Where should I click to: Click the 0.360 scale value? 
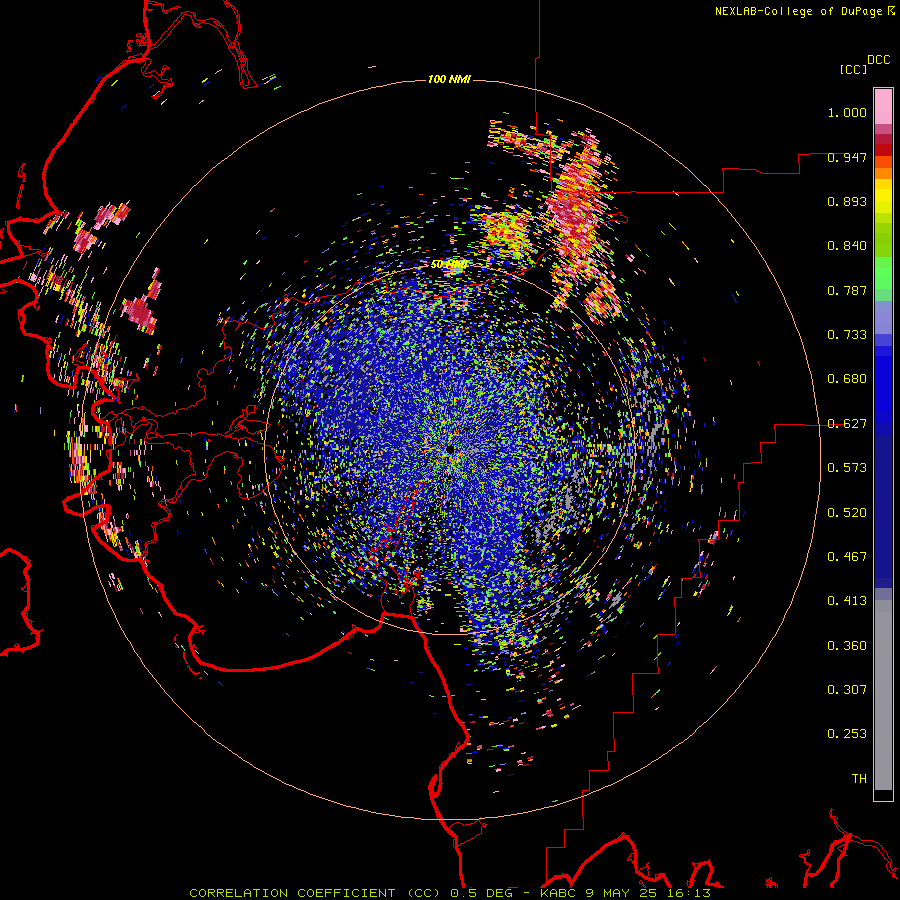847,646
